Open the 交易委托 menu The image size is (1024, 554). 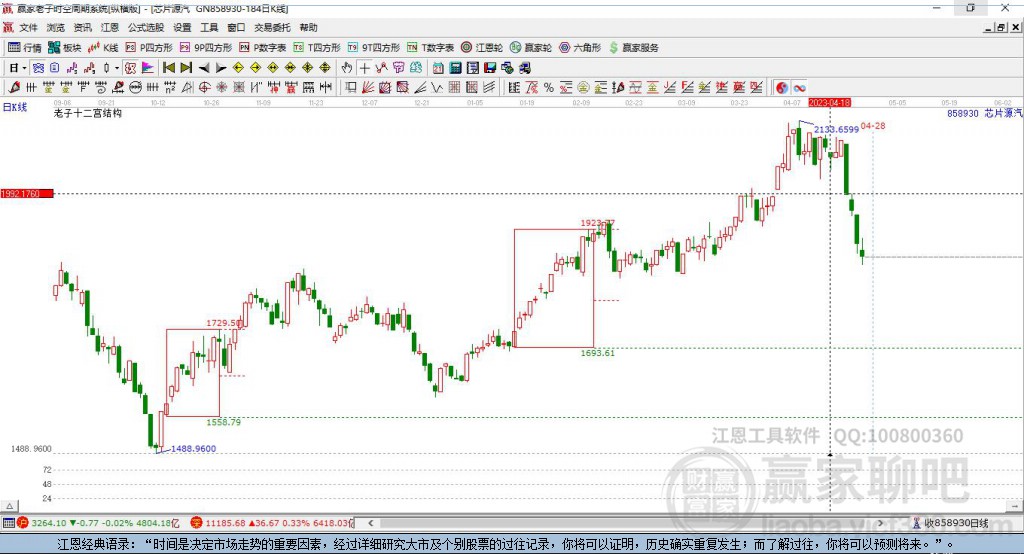click(272, 27)
